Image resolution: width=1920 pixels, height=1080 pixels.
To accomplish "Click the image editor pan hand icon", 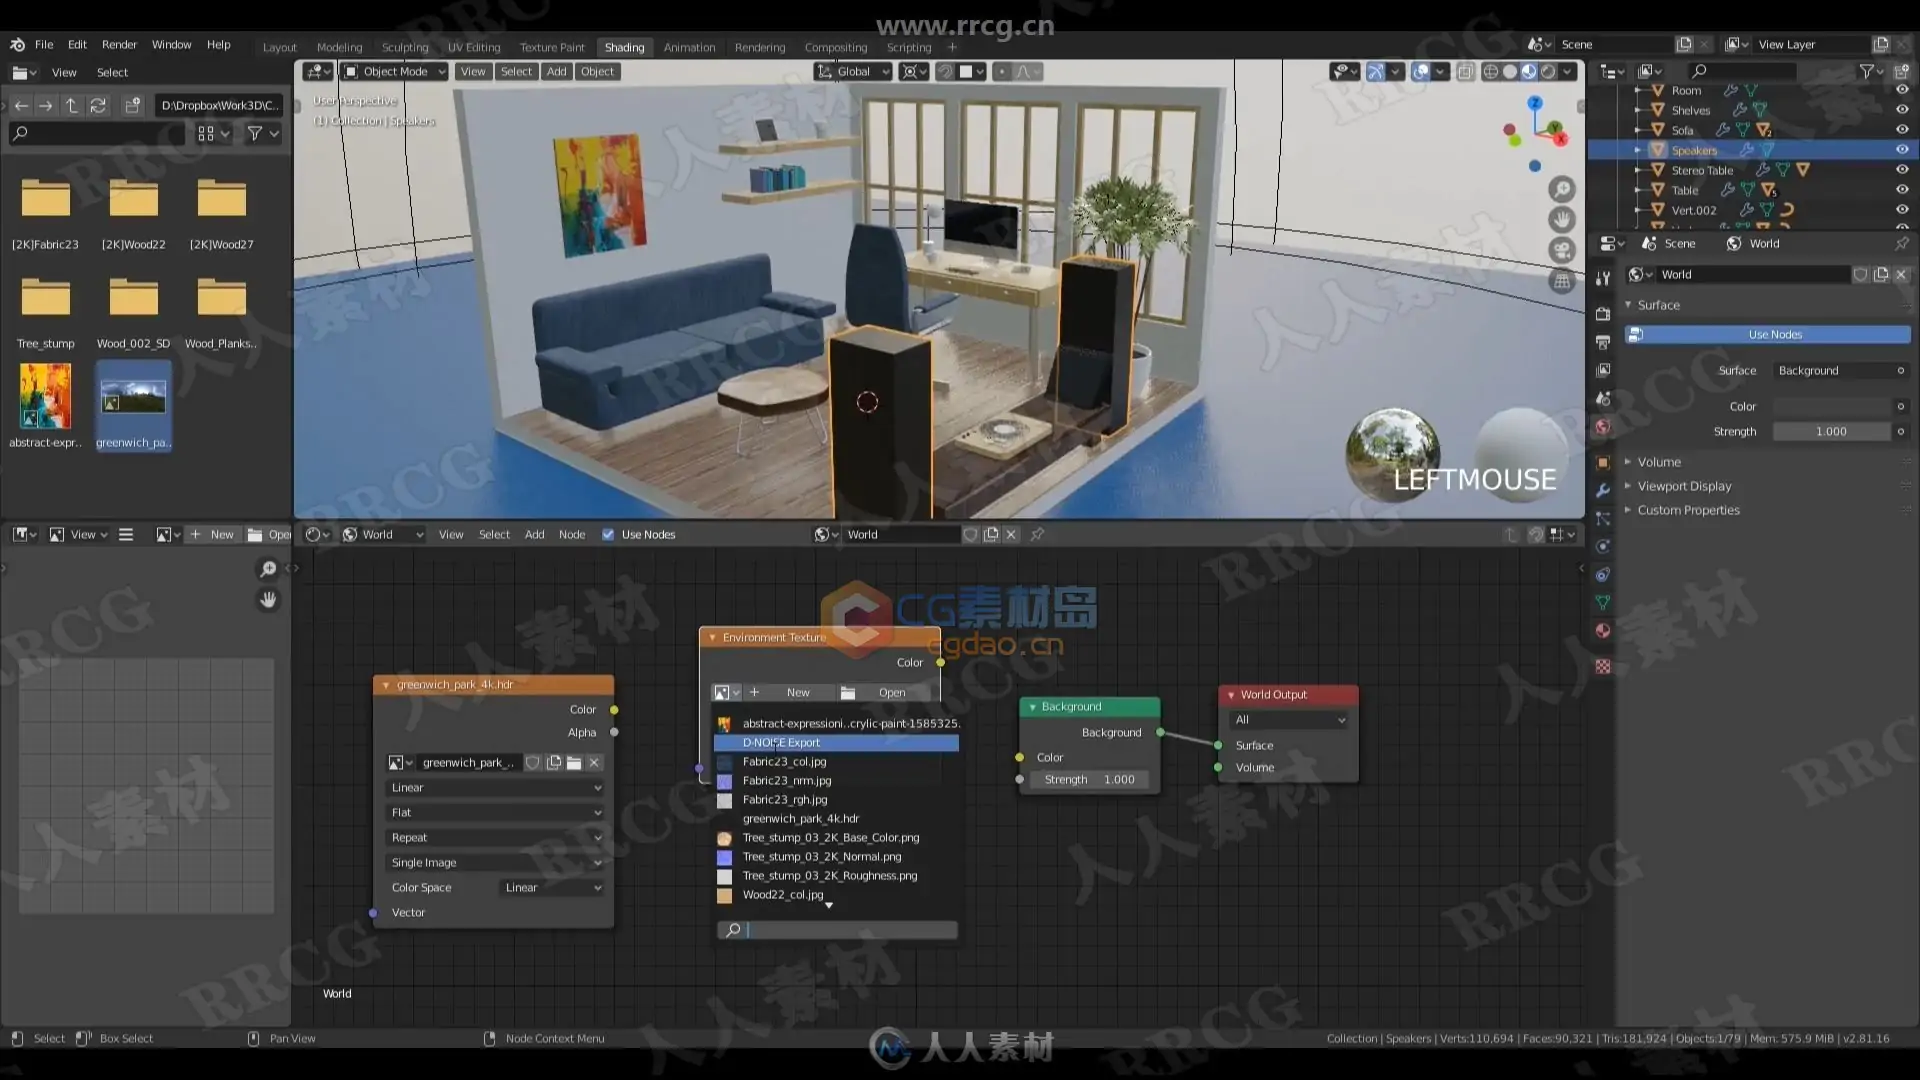I will (268, 600).
